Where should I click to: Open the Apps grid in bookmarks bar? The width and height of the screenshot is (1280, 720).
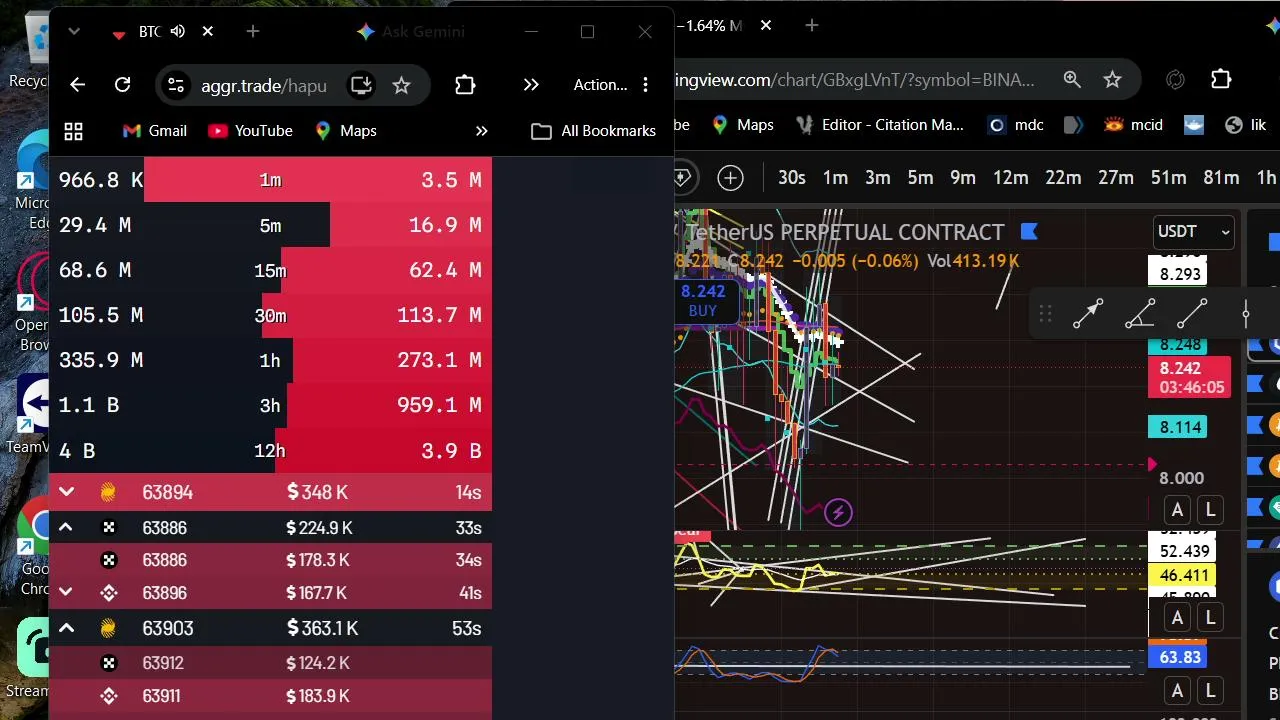coord(73,131)
